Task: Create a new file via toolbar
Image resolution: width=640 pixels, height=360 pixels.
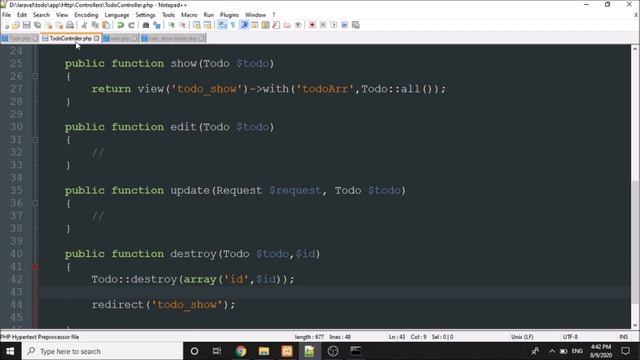Action: (x=7, y=25)
